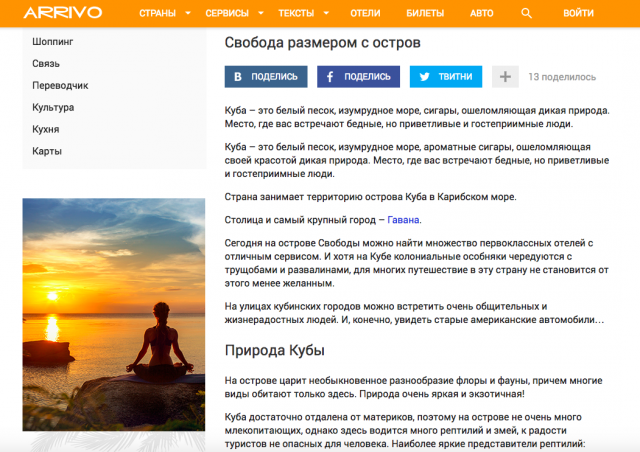Open the Страны menu item
Screen dimensions: 640x452
(158, 13)
